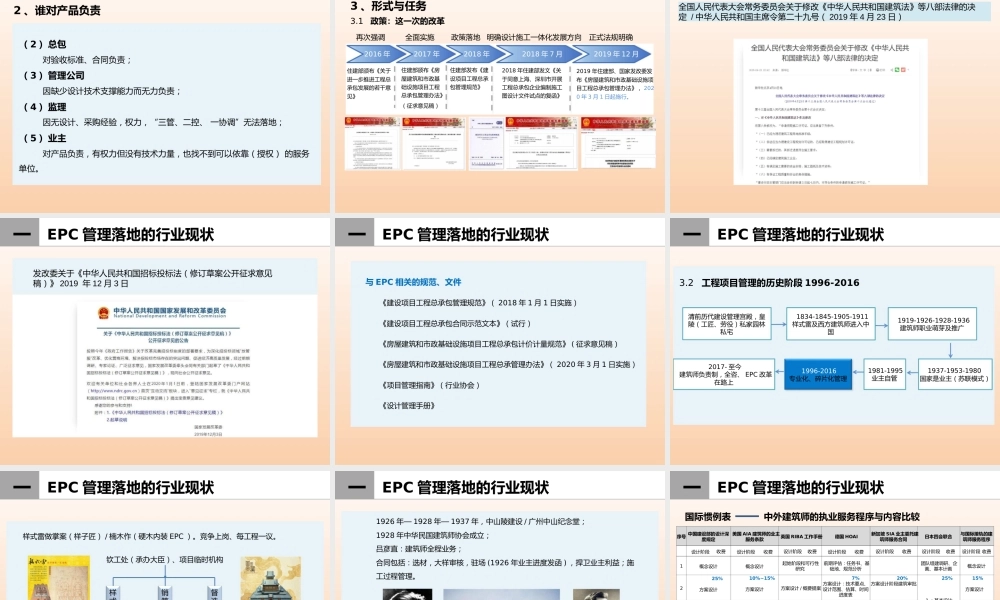Click the 2019年12月 timeline arrow
The image size is (1000, 600).
[614, 54]
